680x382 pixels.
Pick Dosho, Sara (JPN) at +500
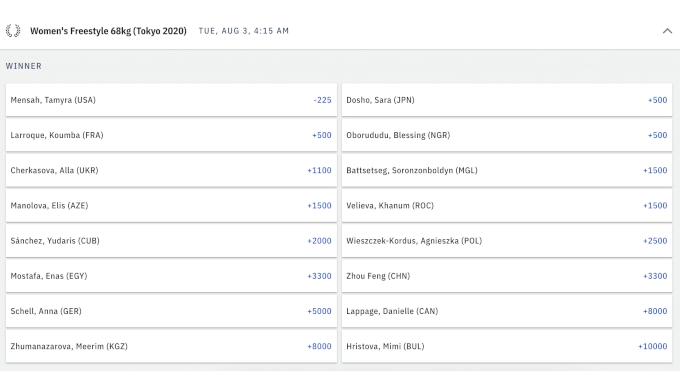point(507,100)
